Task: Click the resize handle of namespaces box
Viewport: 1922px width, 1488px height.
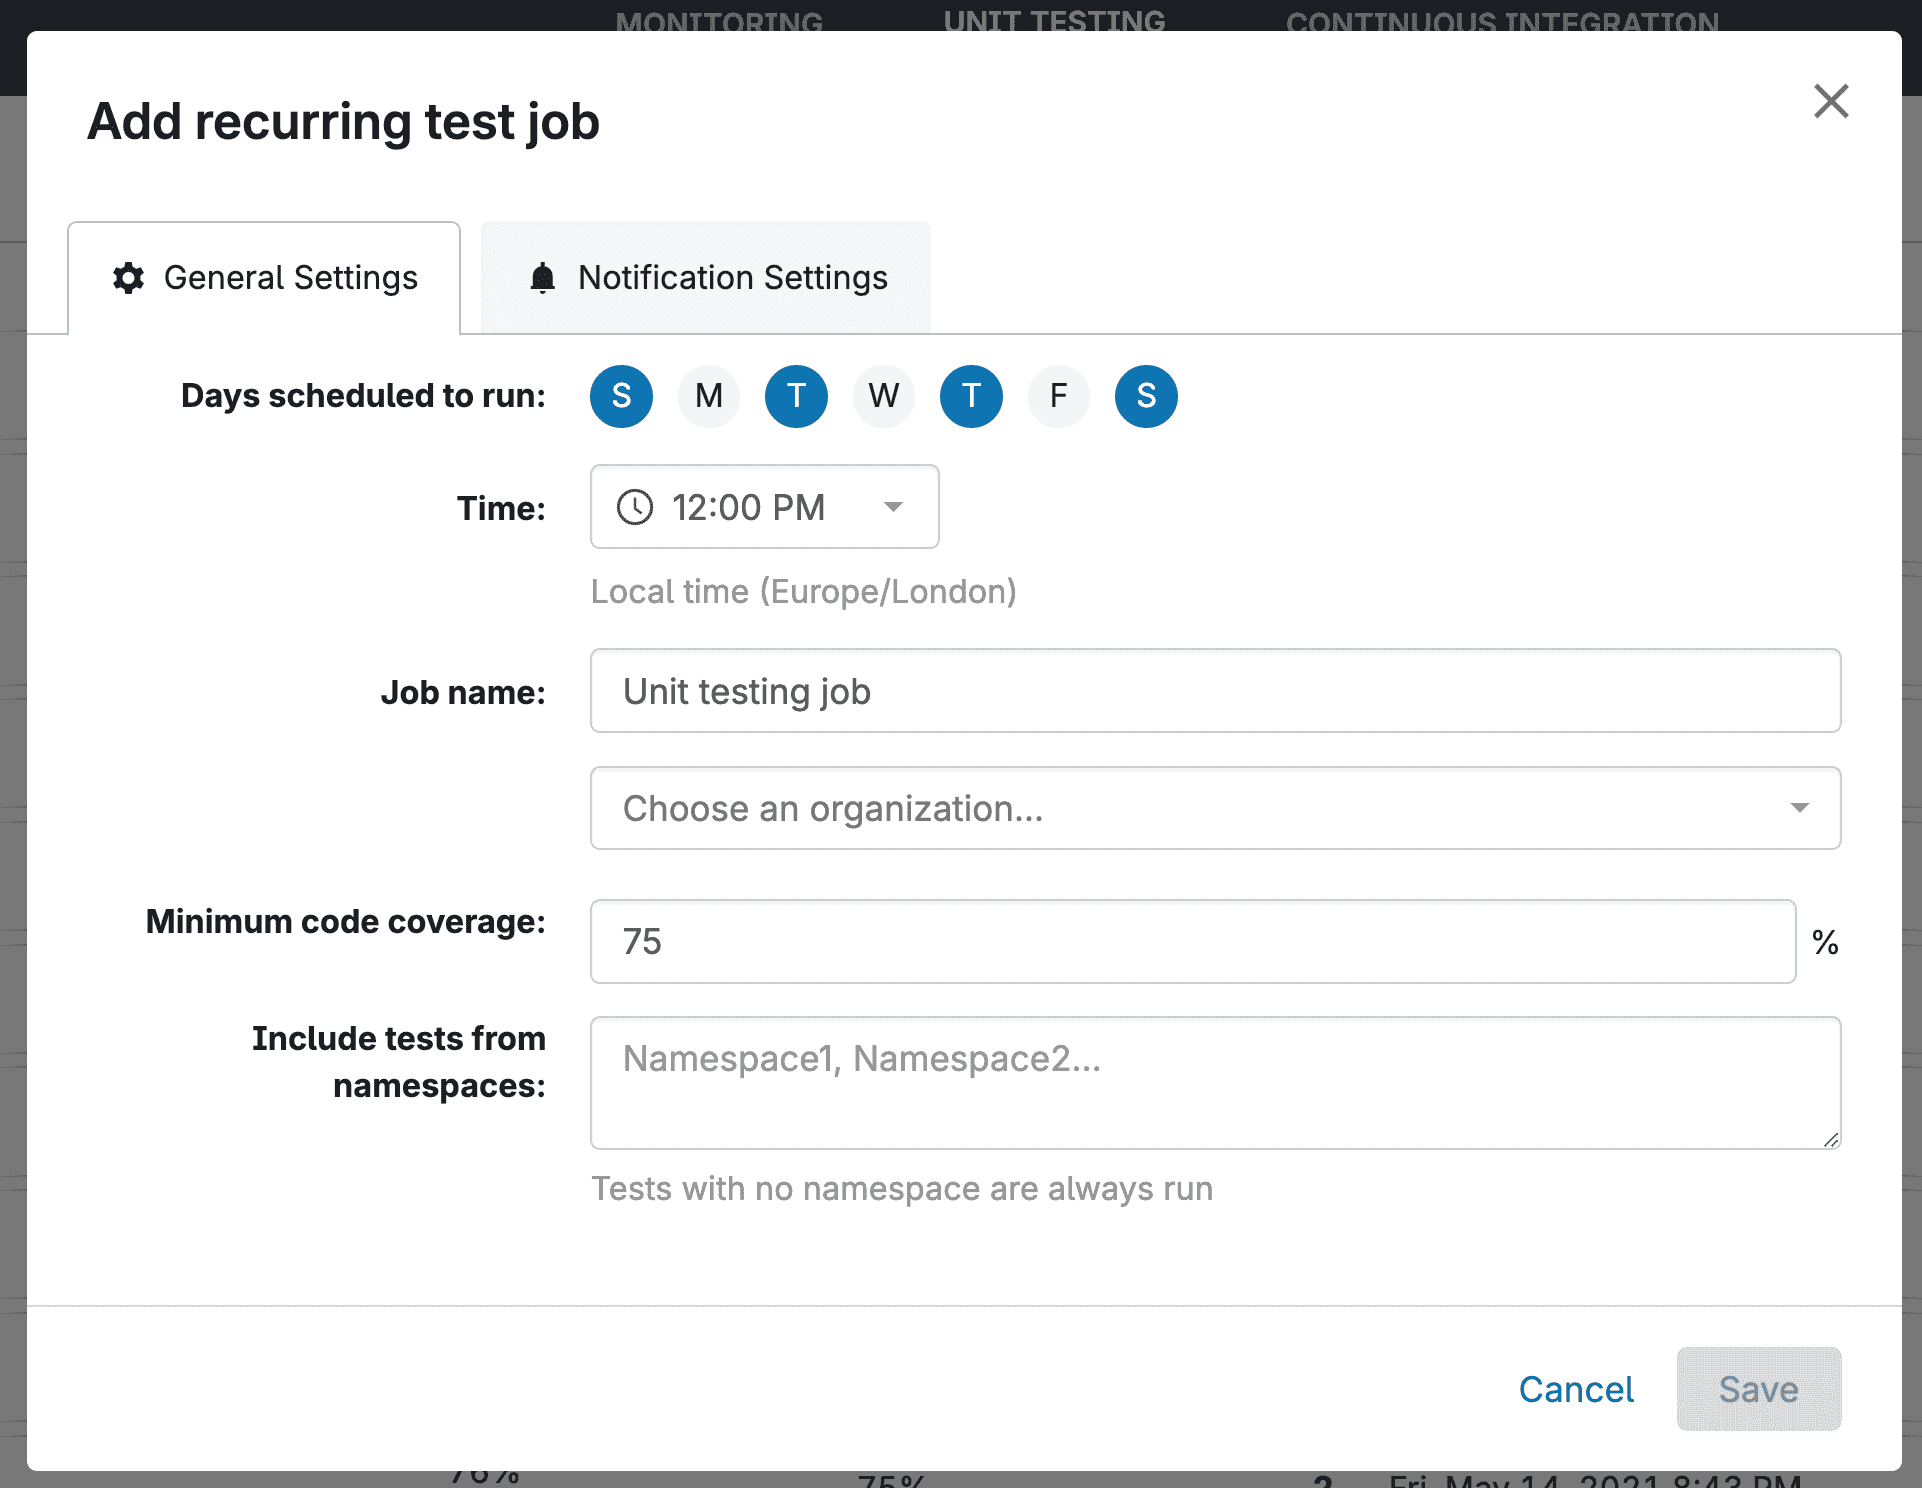Action: click(x=1830, y=1139)
